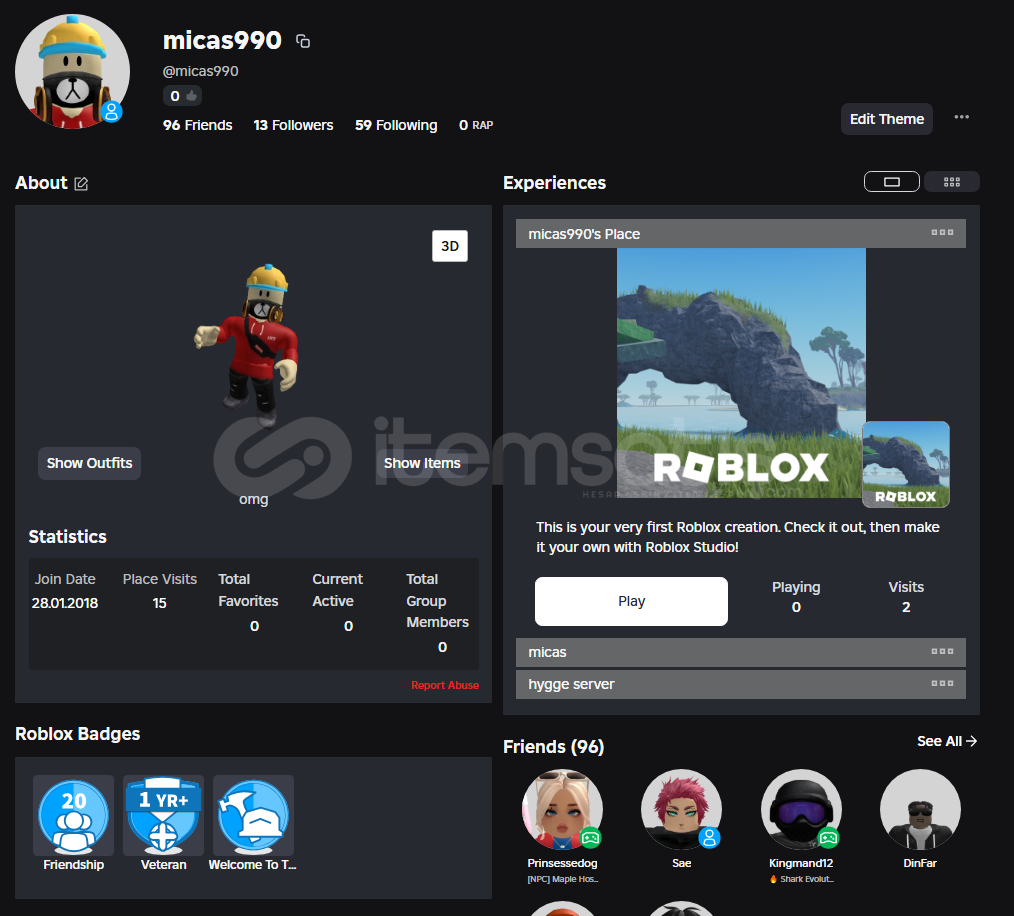Click the Welcome To The Club badge icon
Image resolution: width=1014 pixels, height=916 pixels.
click(x=254, y=815)
